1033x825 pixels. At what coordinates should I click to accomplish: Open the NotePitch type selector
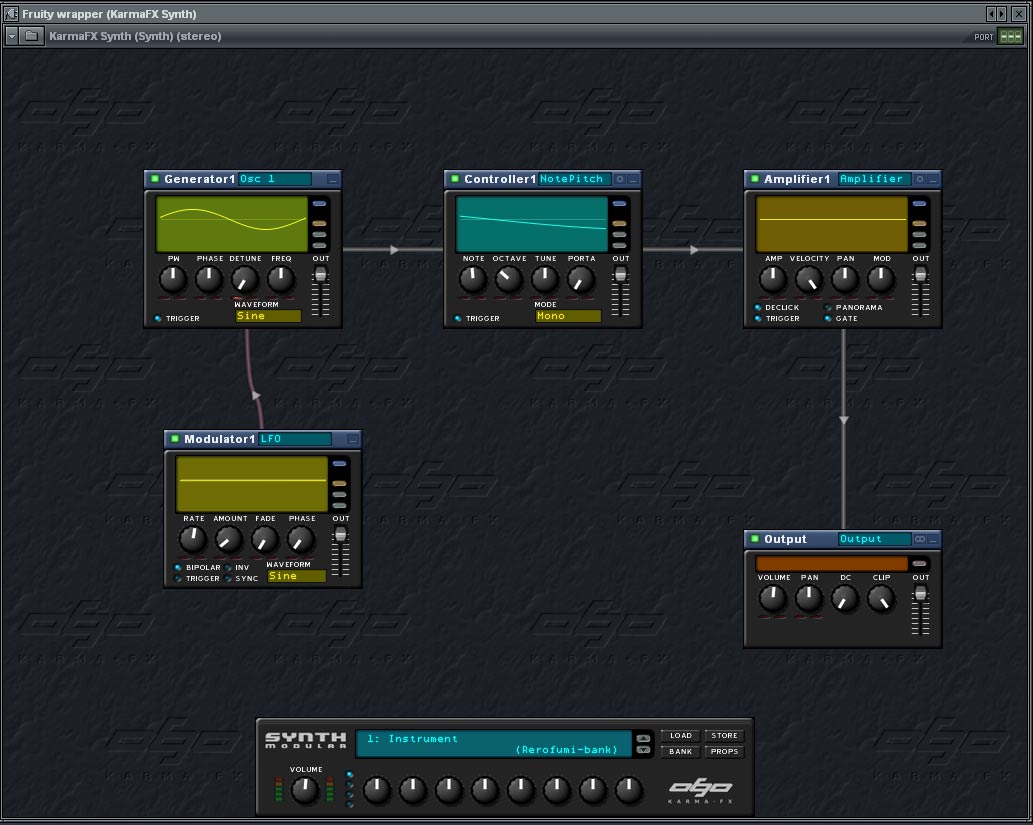tap(574, 179)
